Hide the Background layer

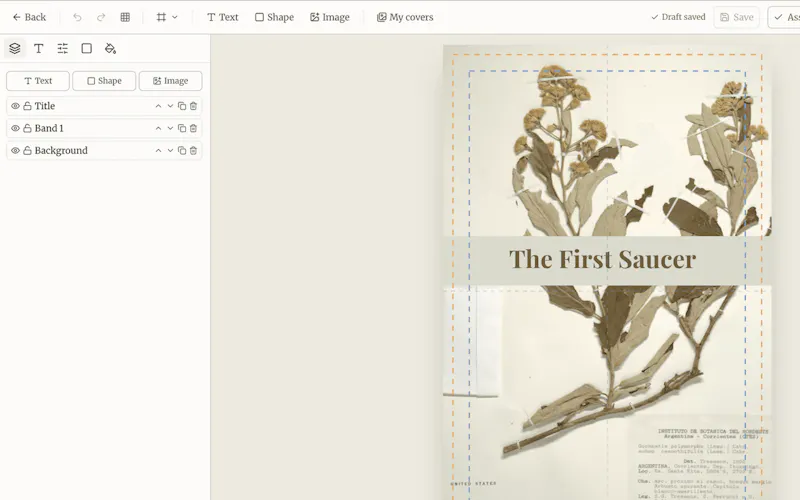(x=15, y=151)
